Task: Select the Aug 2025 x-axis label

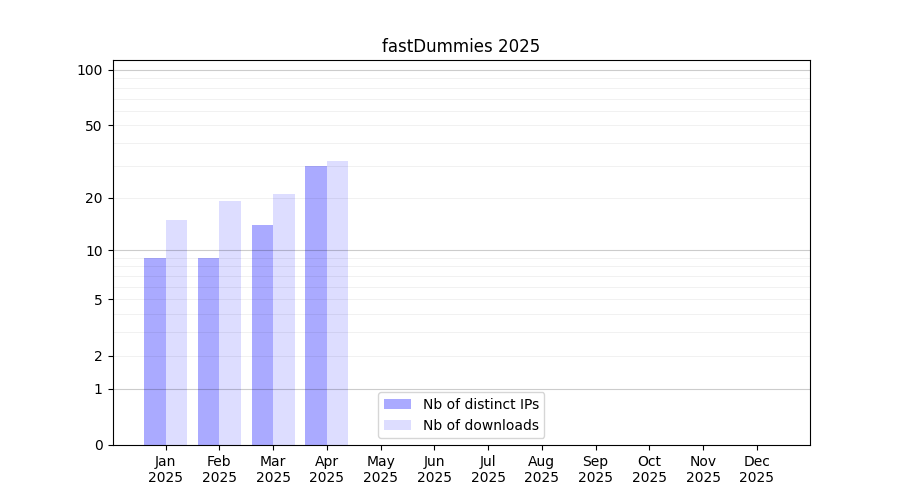Action: pyautogui.click(x=542, y=469)
